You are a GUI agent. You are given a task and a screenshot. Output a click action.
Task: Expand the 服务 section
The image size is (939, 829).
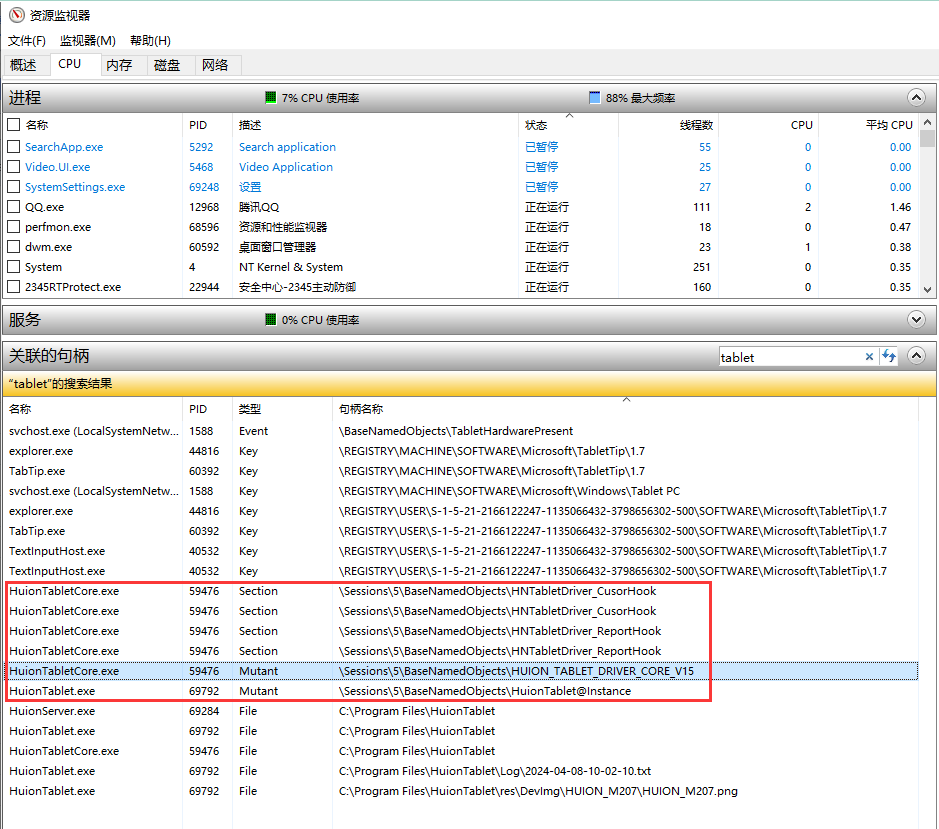coord(916,319)
